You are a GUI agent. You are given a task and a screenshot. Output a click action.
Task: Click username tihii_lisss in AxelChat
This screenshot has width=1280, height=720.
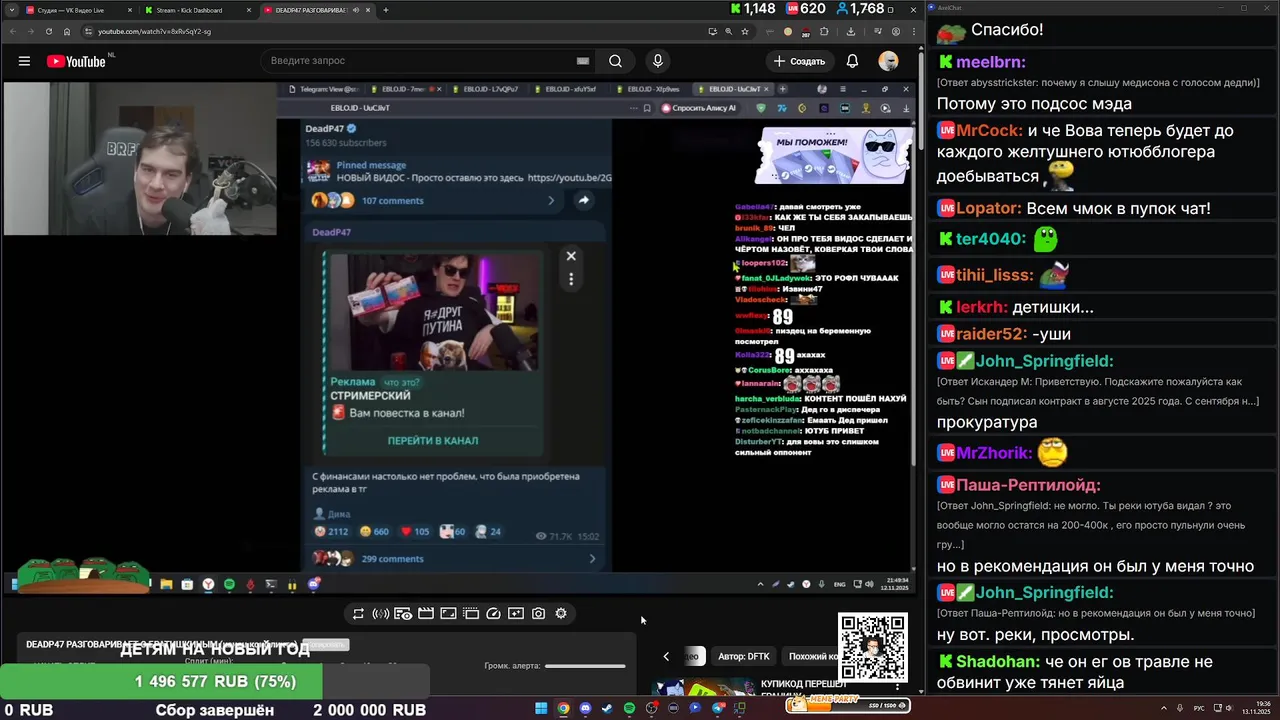[x=995, y=275]
